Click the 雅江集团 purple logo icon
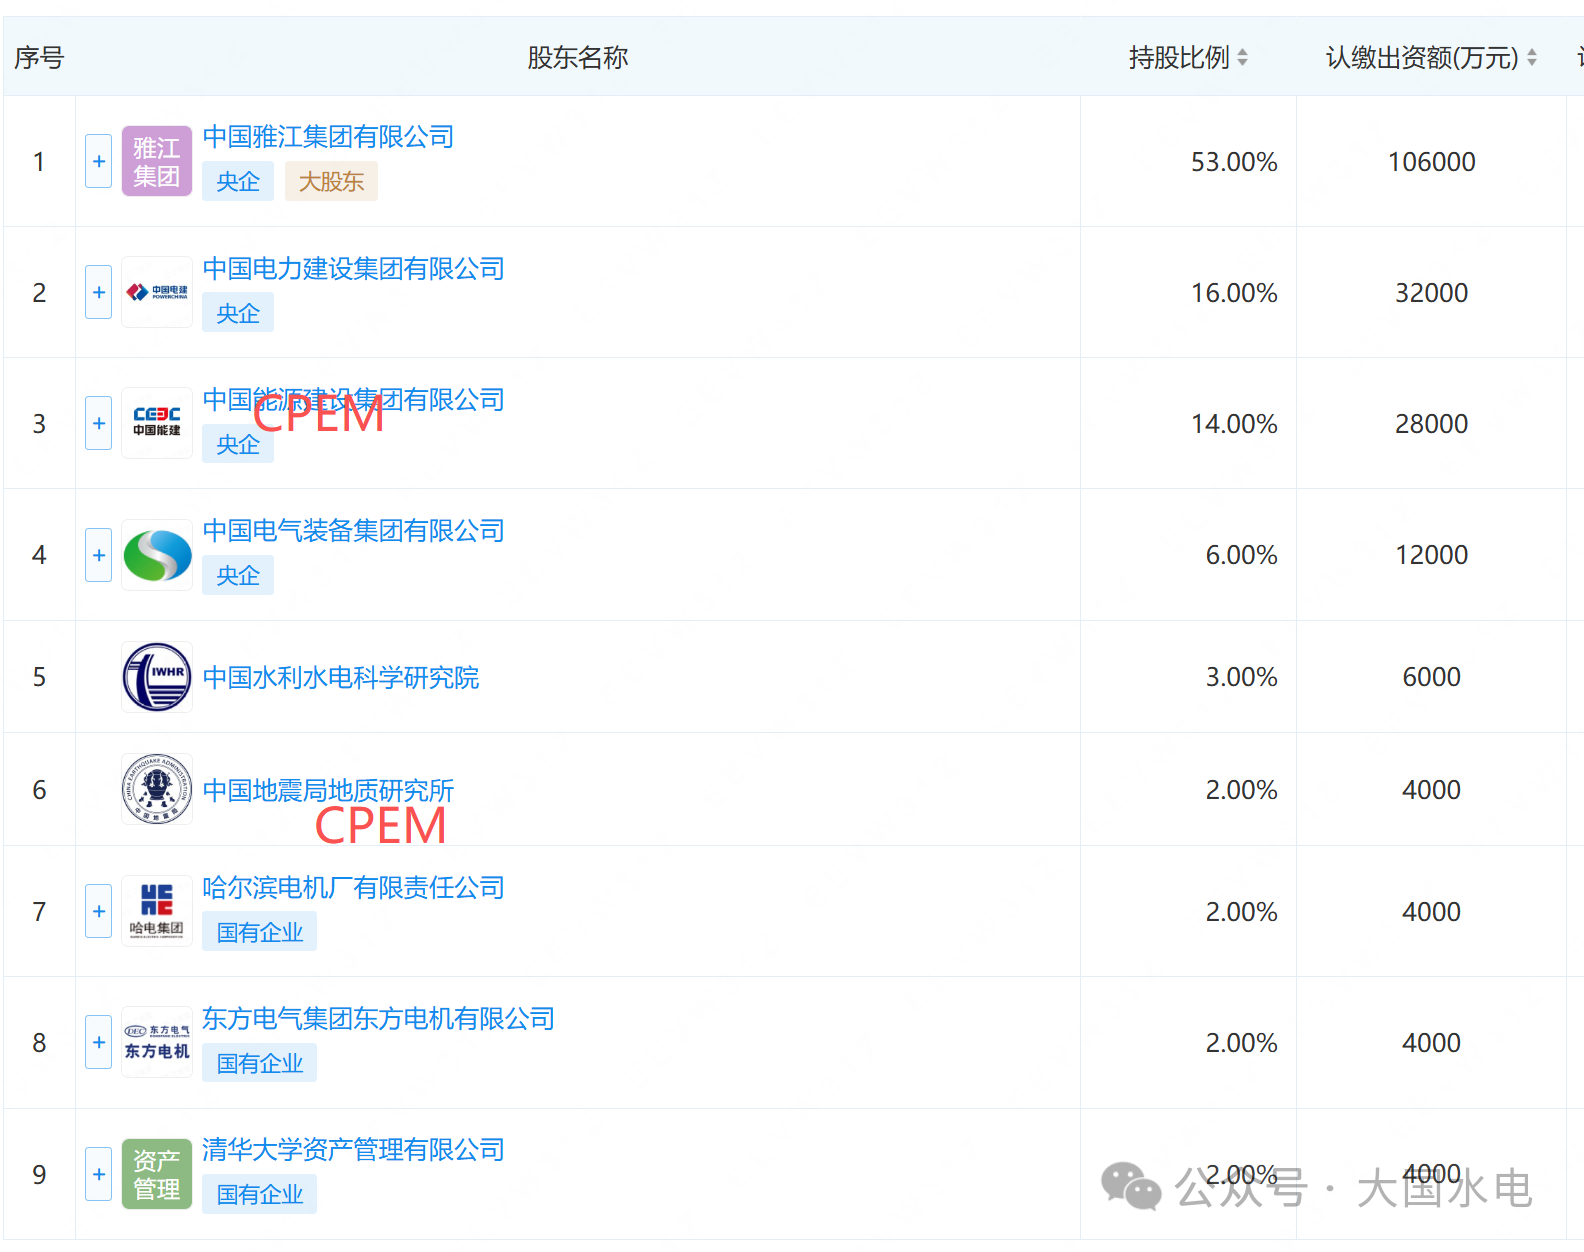1584x1252 pixels. click(x=156, y=161)
